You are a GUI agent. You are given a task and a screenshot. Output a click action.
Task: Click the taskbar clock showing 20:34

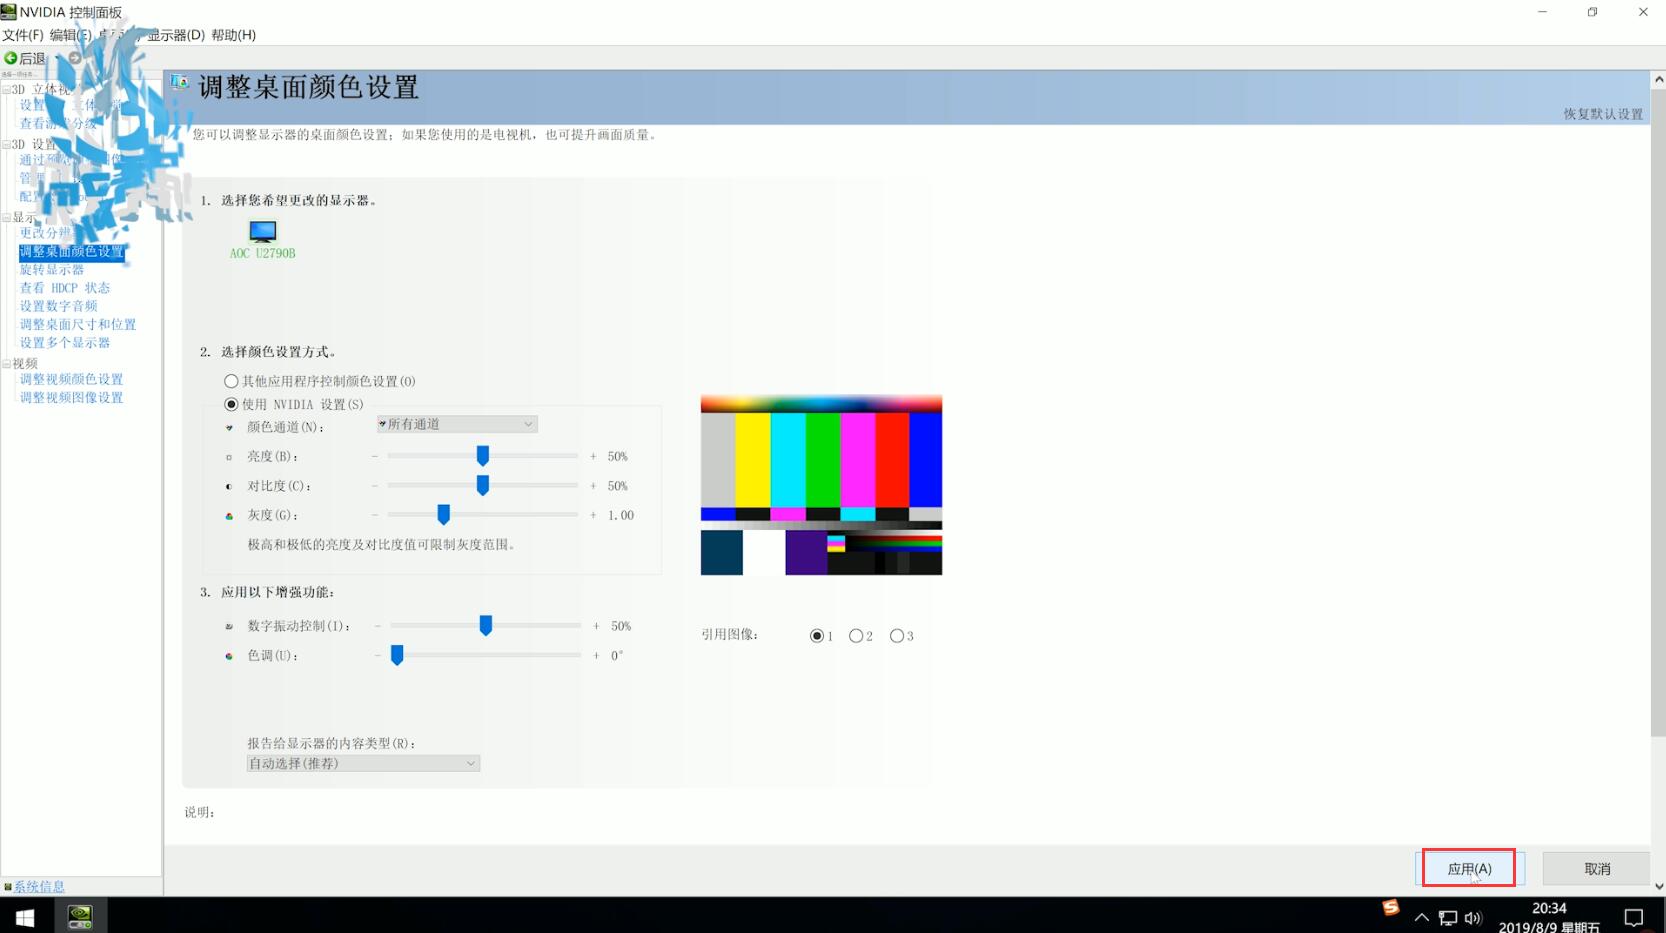[1549, 918]
